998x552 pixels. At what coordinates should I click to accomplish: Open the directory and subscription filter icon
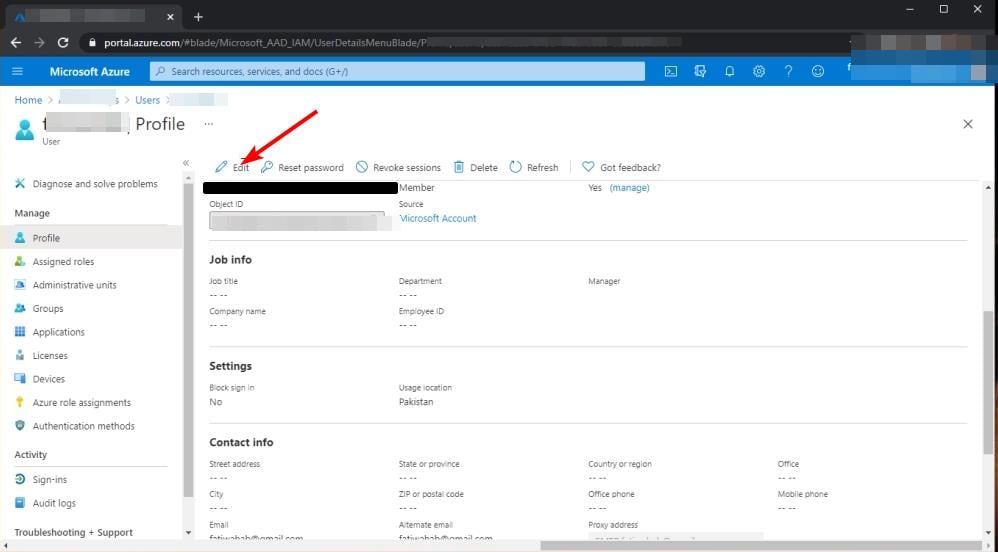(700, 71)
